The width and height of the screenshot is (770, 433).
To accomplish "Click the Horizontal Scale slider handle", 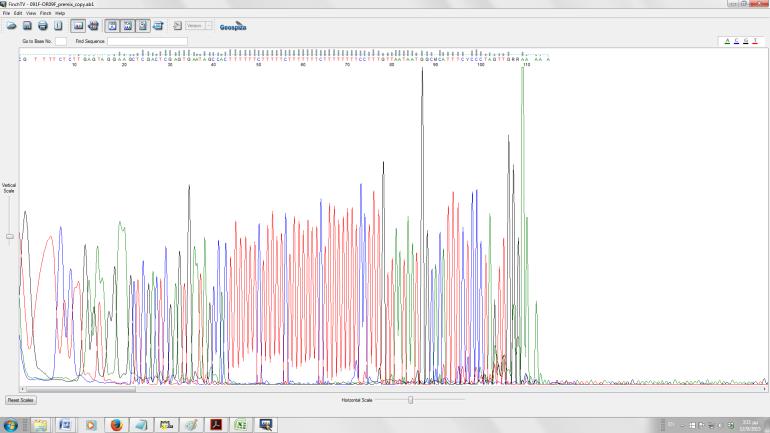I will 411,400.
